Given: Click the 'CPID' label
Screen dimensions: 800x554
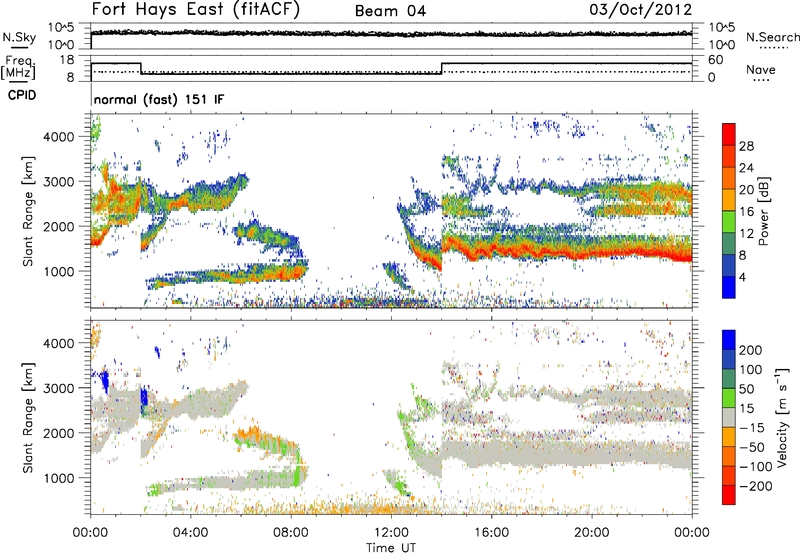Looking at the screenshot, I should pos(22,95).
